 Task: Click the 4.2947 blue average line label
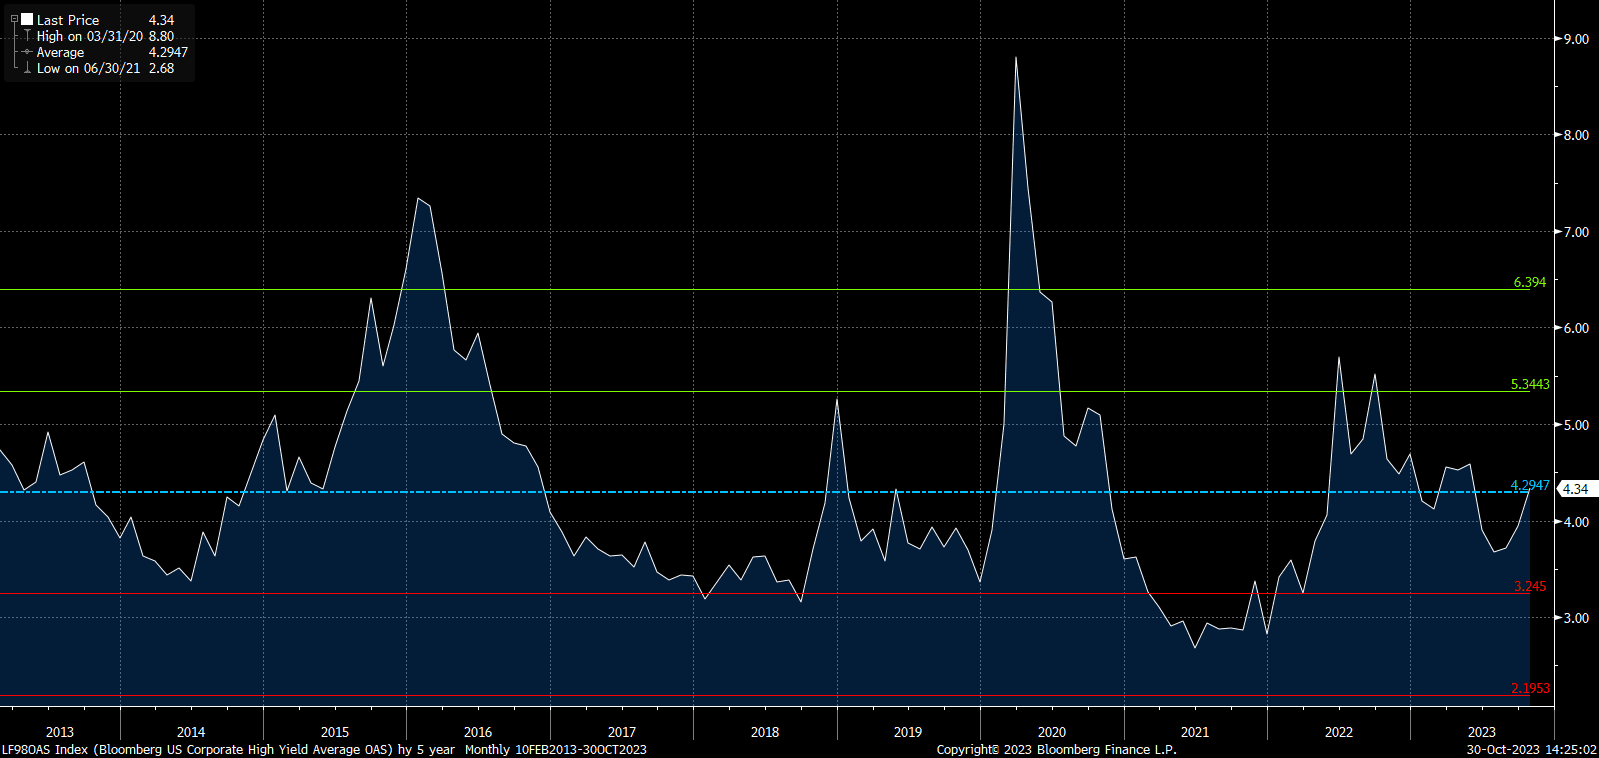[x=1529, y=485]
